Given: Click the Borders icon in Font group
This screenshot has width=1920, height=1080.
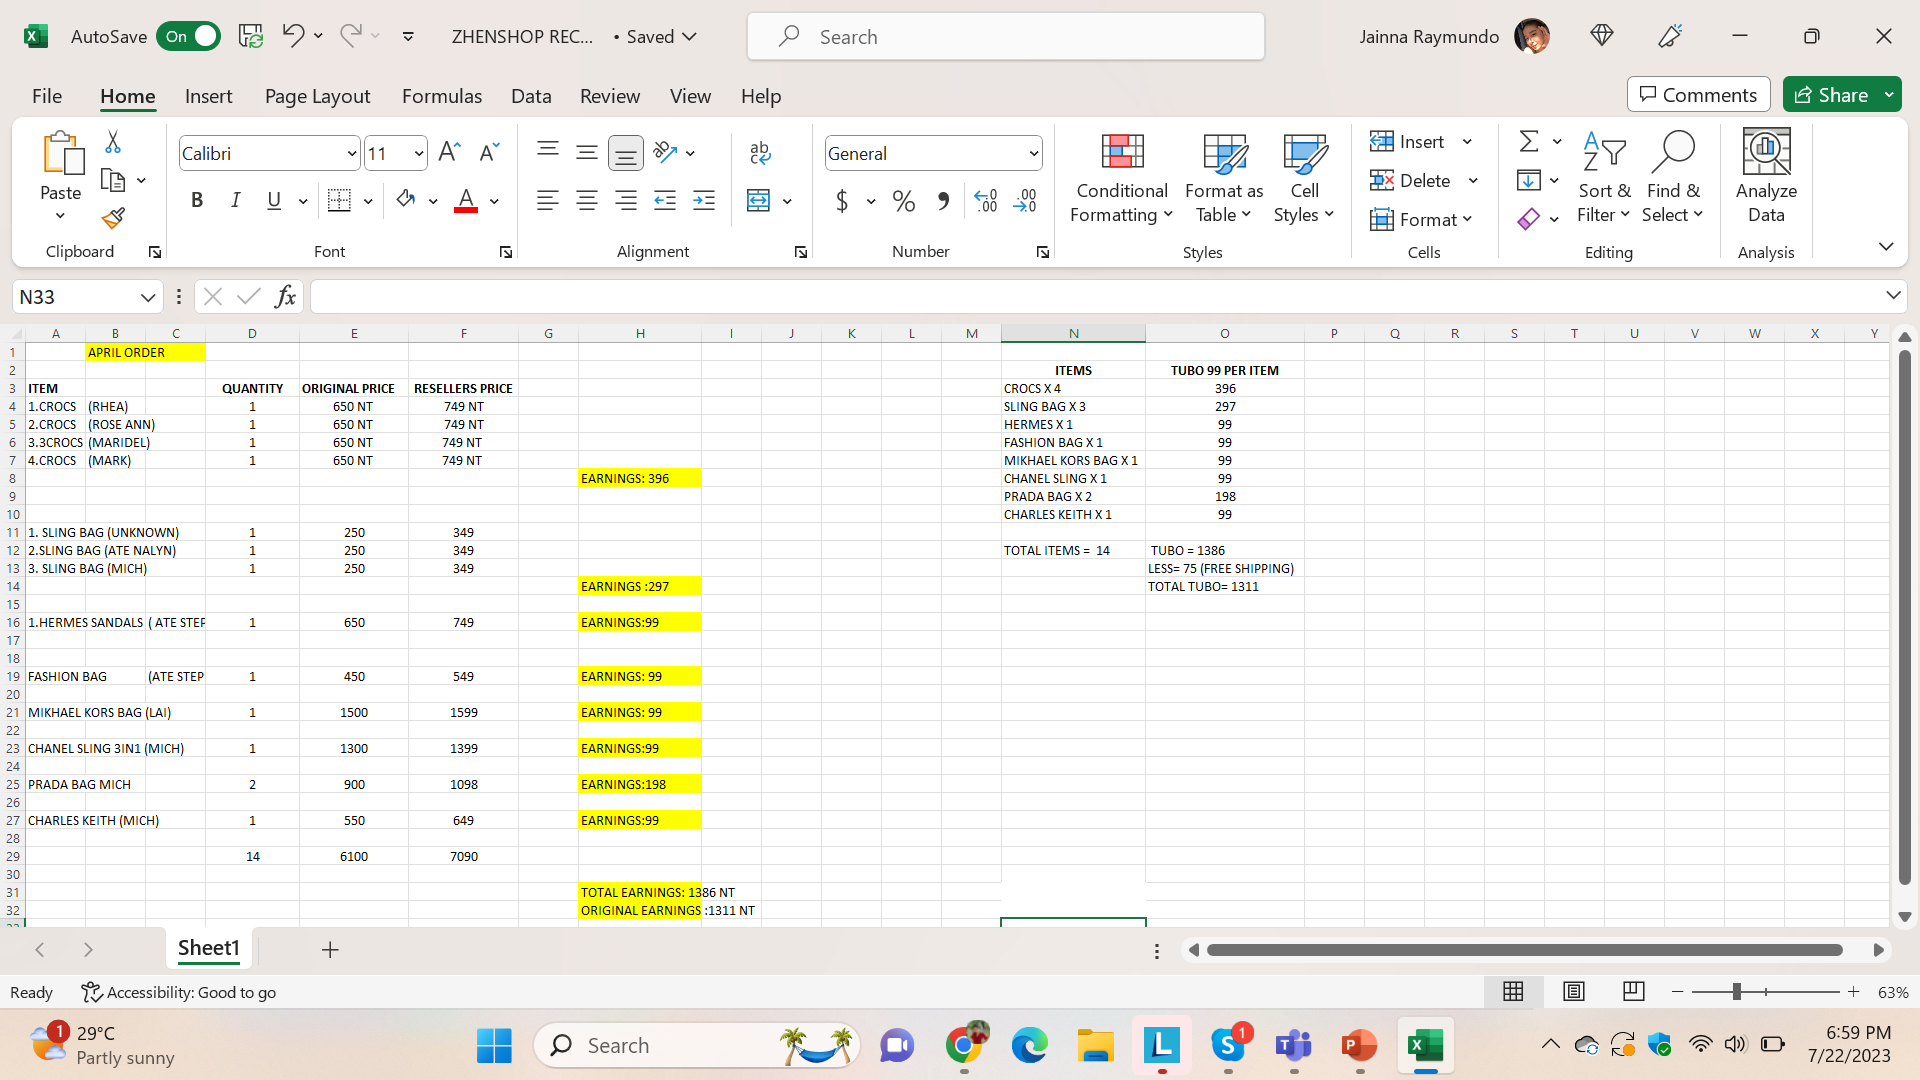Looking at the screenshot, I should point(339,200).
